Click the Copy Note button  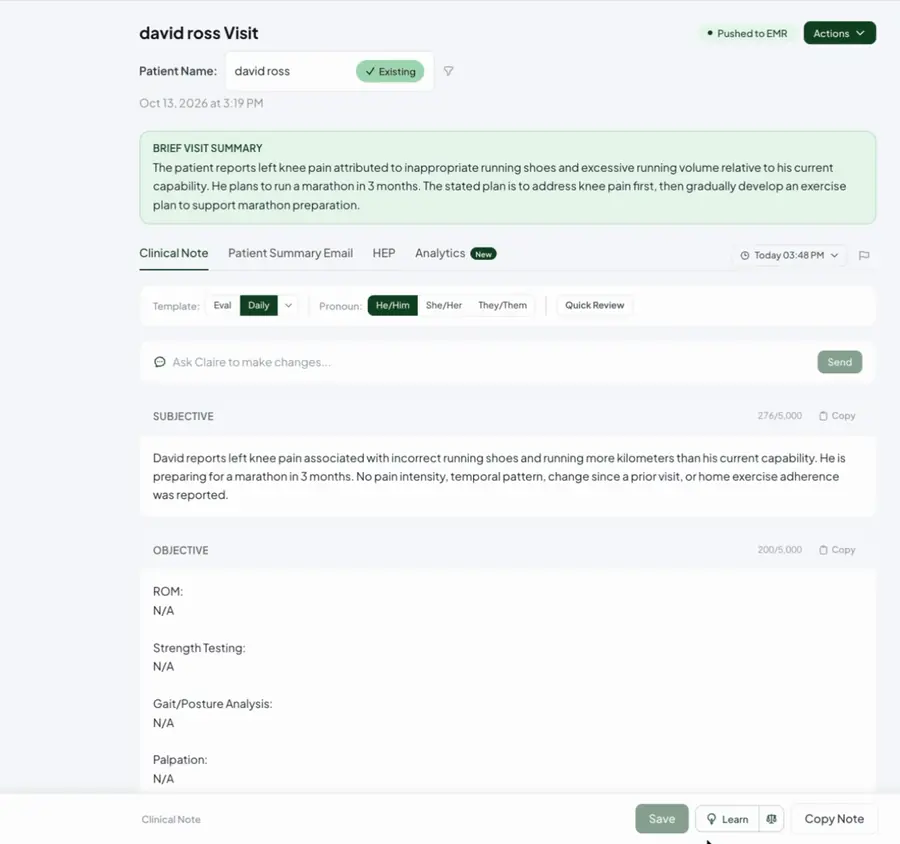(833, 819)
